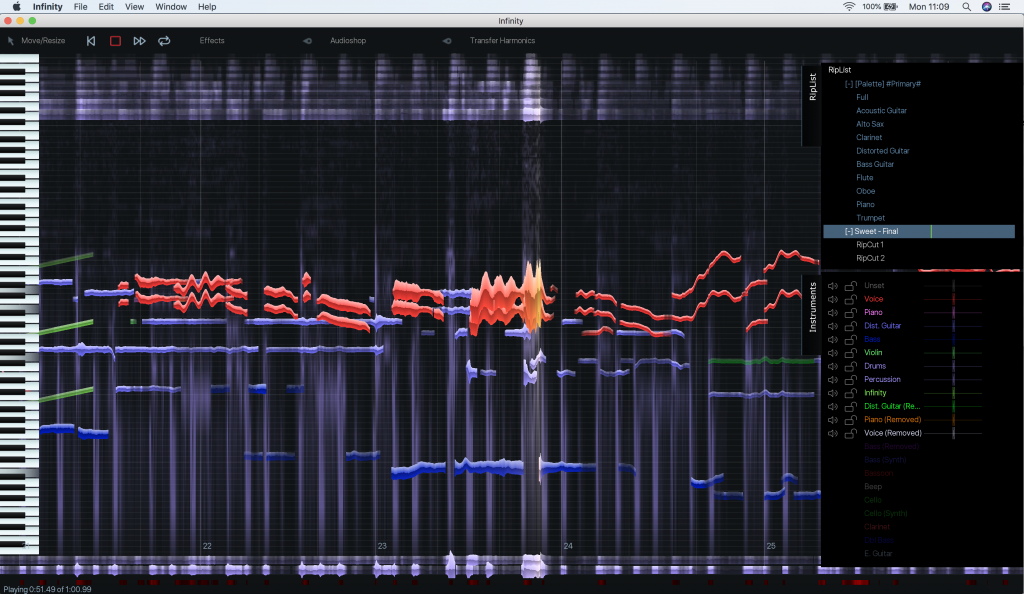
Task: Toggle the lock for Dist. Guitar instrument
Action: [x=850, y=326]
